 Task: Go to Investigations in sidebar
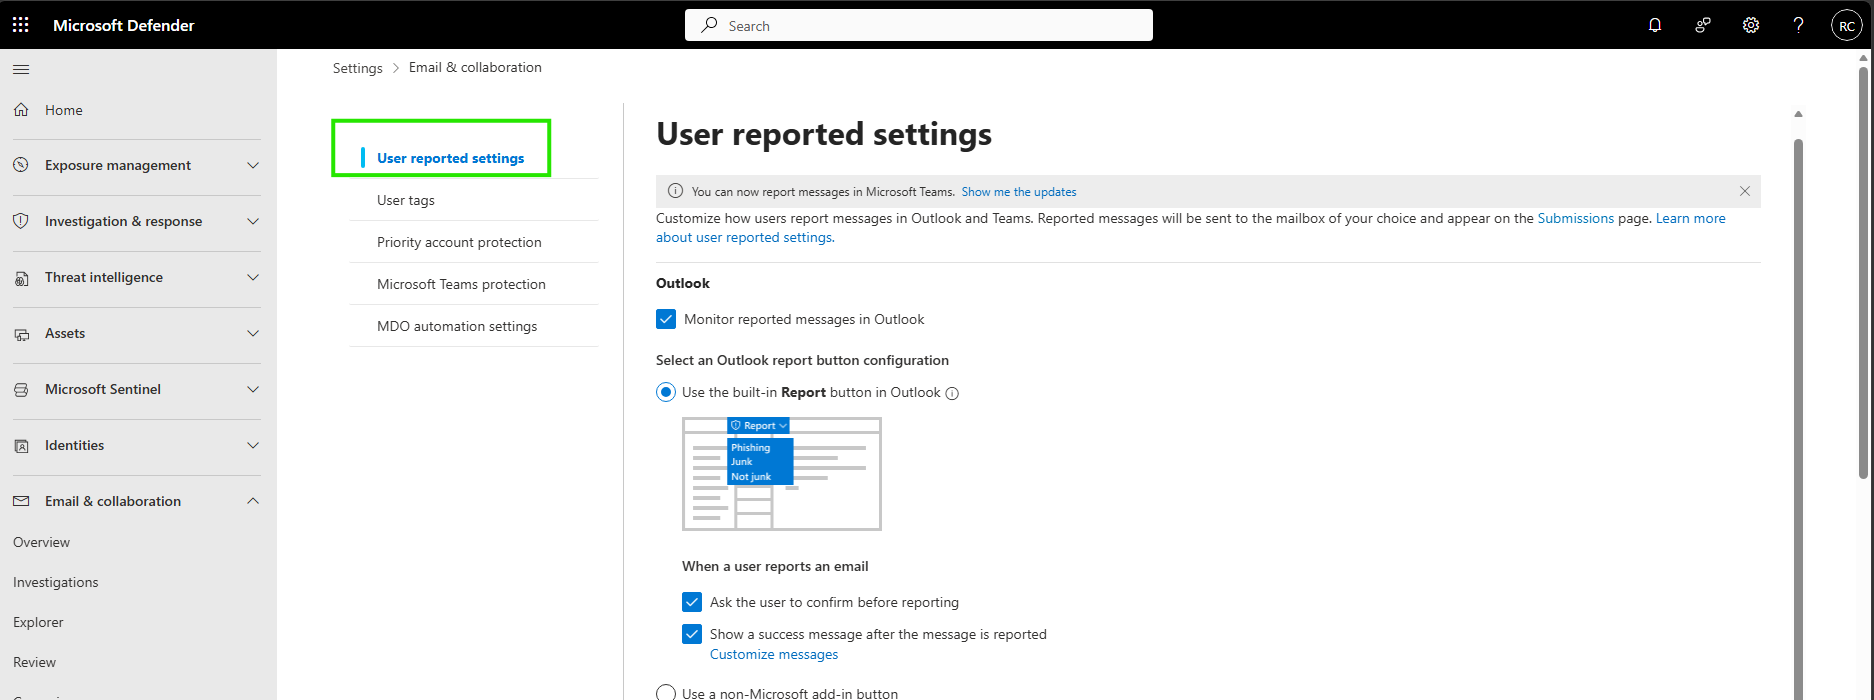(56, 582)
